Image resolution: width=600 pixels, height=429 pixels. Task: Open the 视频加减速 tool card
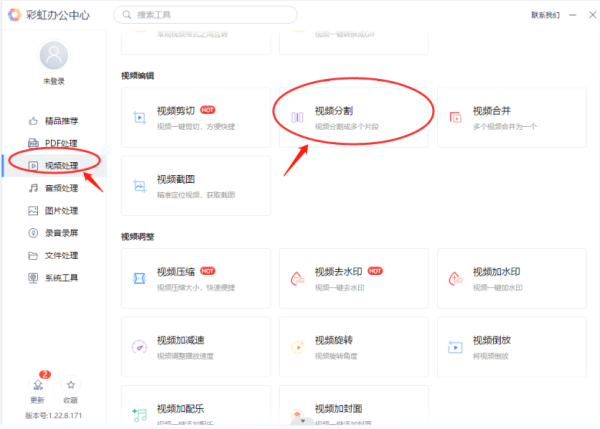point(196,347)
